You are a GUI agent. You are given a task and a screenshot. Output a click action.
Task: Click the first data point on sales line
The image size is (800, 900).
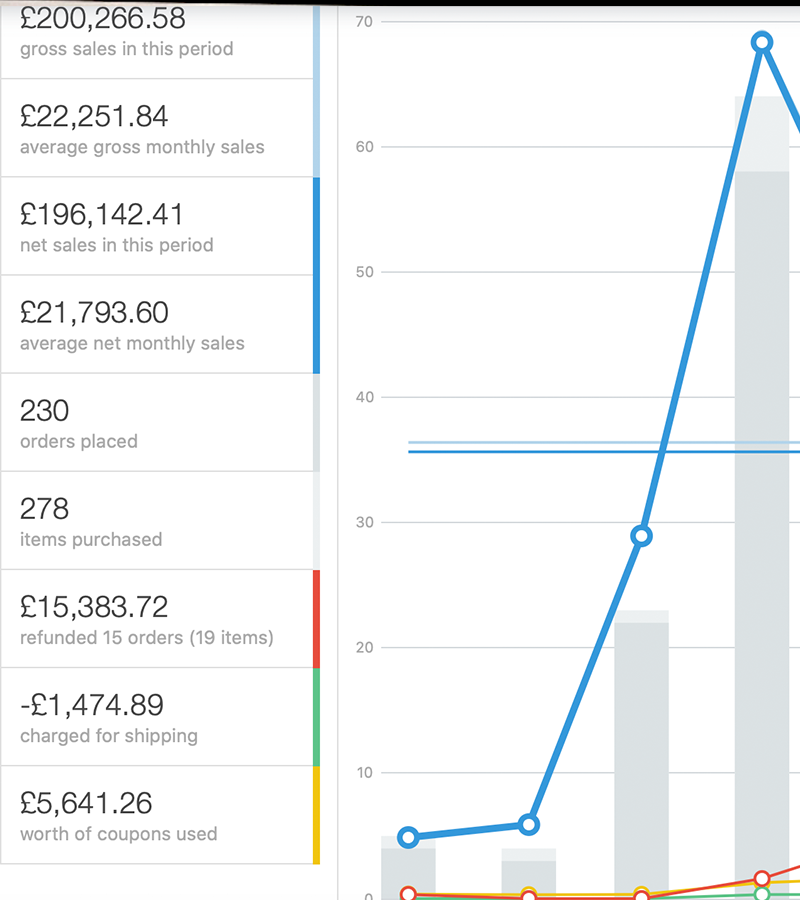[409, 837]
